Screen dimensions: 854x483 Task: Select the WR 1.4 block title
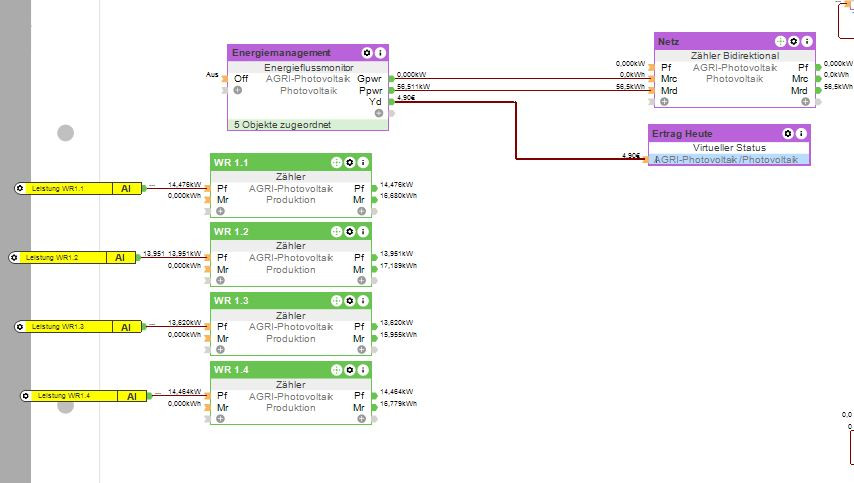pyautogui.click(x=231, y=370)
